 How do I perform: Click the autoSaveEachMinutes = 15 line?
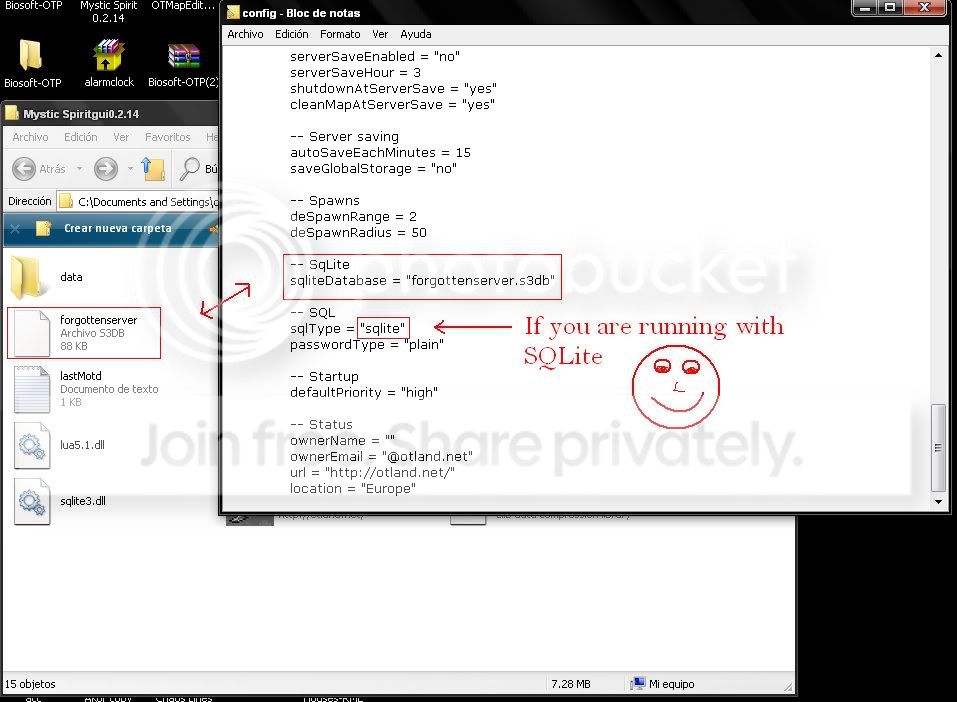click(380, 153)
